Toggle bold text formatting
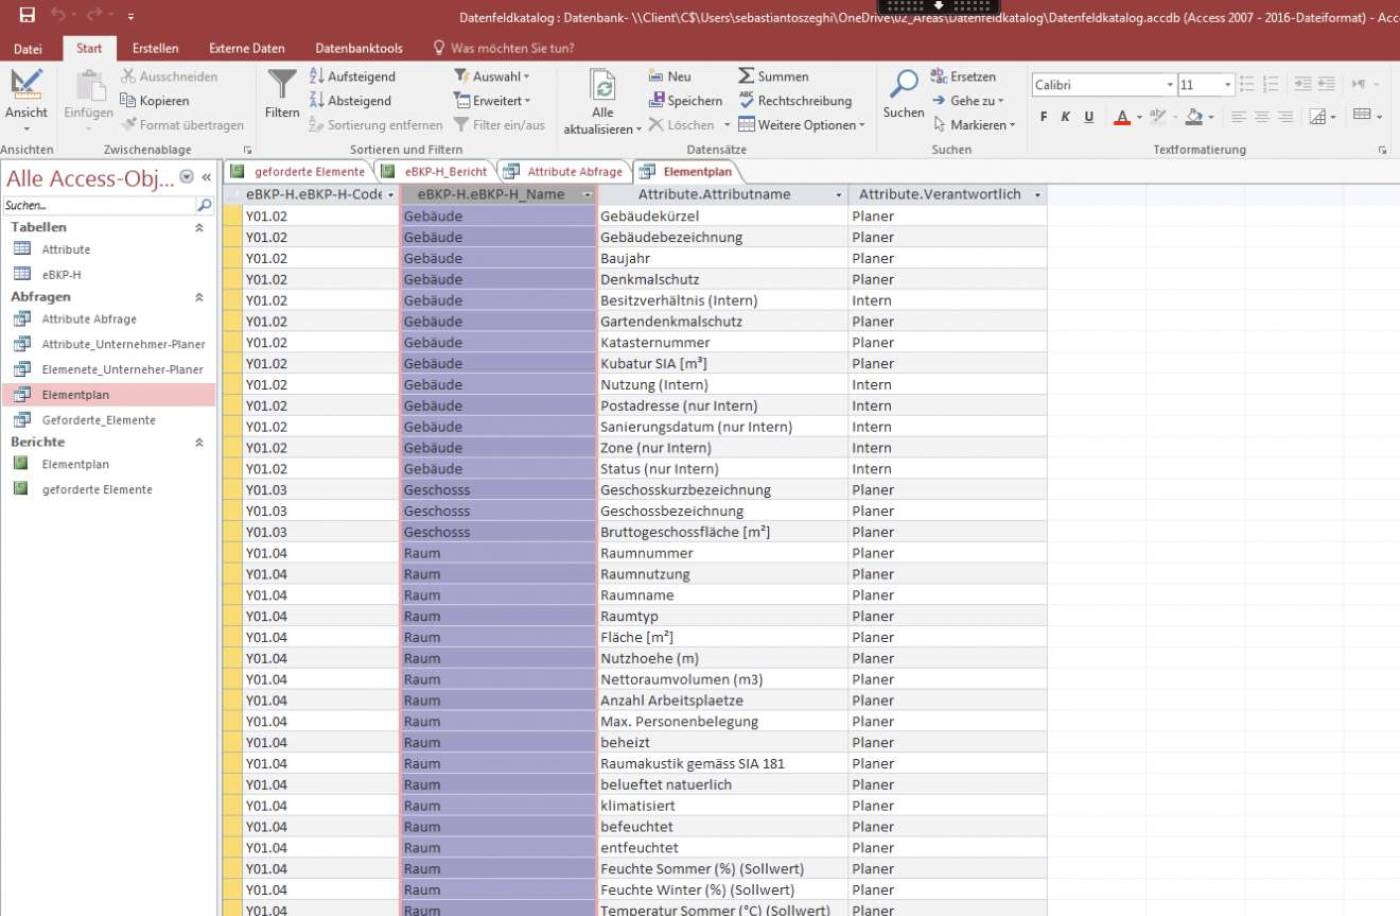 pyautogui.click(x=1043, y=117)
